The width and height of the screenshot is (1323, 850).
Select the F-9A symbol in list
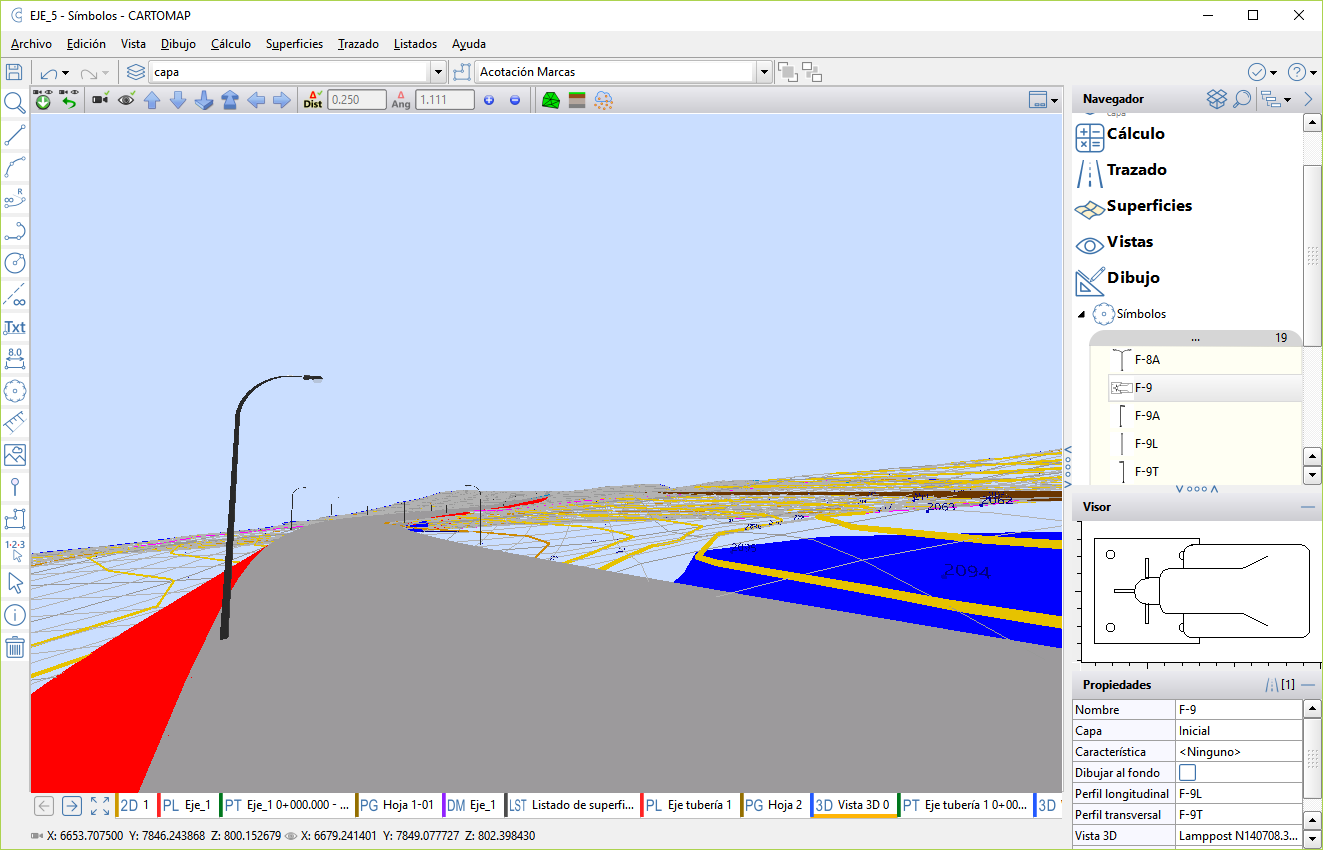click(1147, 416)
